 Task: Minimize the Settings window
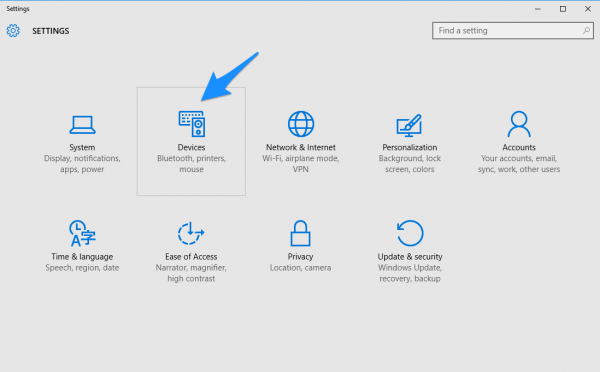pos(538,9)
